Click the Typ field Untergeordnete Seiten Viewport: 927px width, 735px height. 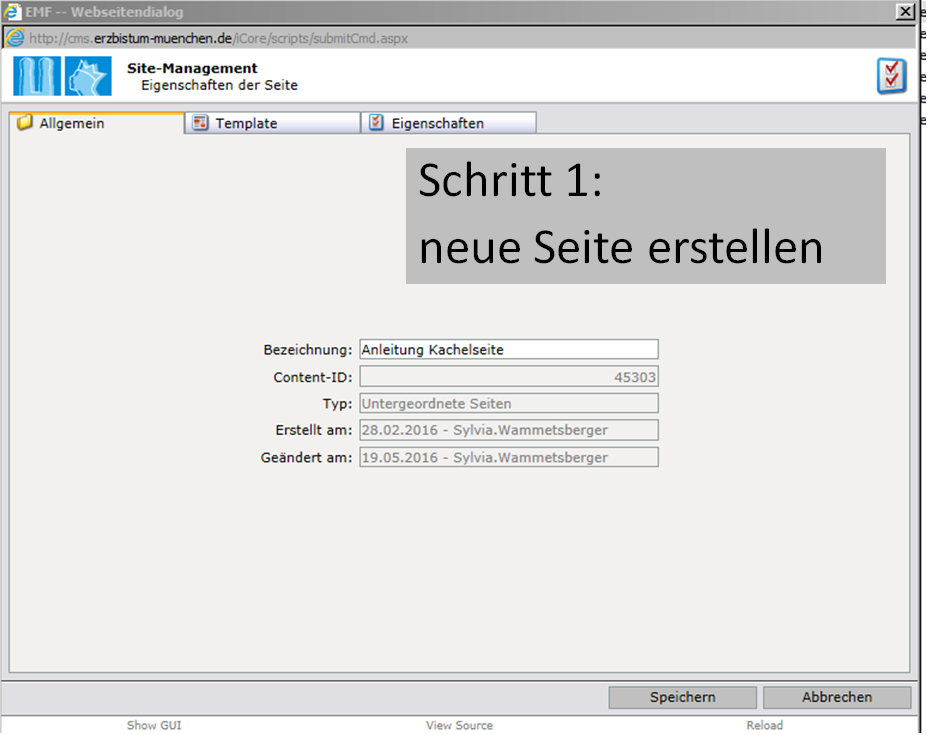[509, 403]
